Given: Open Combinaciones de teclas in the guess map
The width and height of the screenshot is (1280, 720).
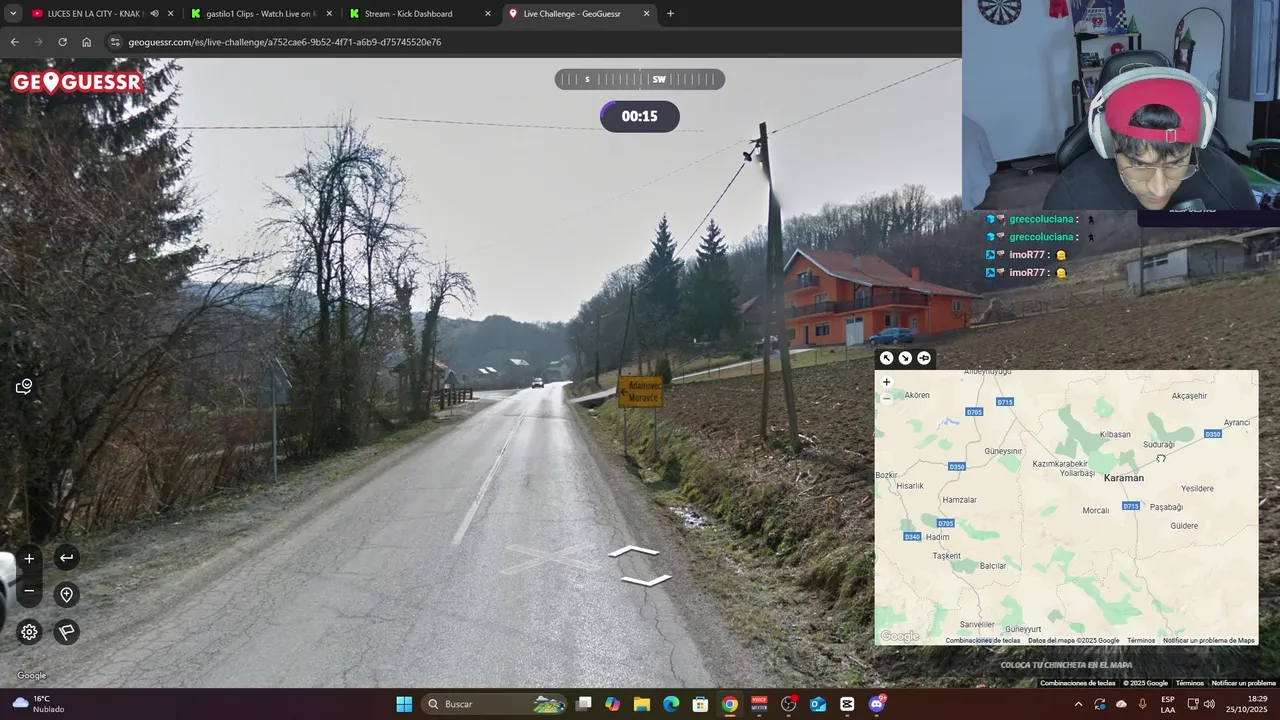Looking at the screenshot, I should pyautogui.click(x=982, y=640).
